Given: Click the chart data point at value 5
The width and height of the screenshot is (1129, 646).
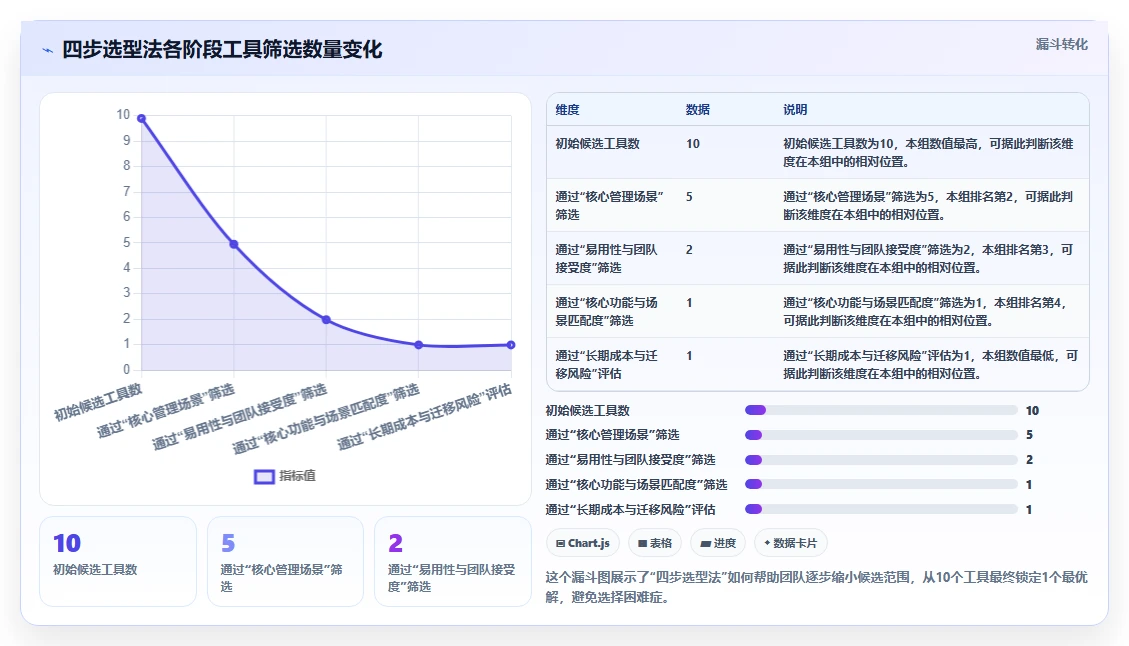Looking at the screenshot, I should pos(234,244).
